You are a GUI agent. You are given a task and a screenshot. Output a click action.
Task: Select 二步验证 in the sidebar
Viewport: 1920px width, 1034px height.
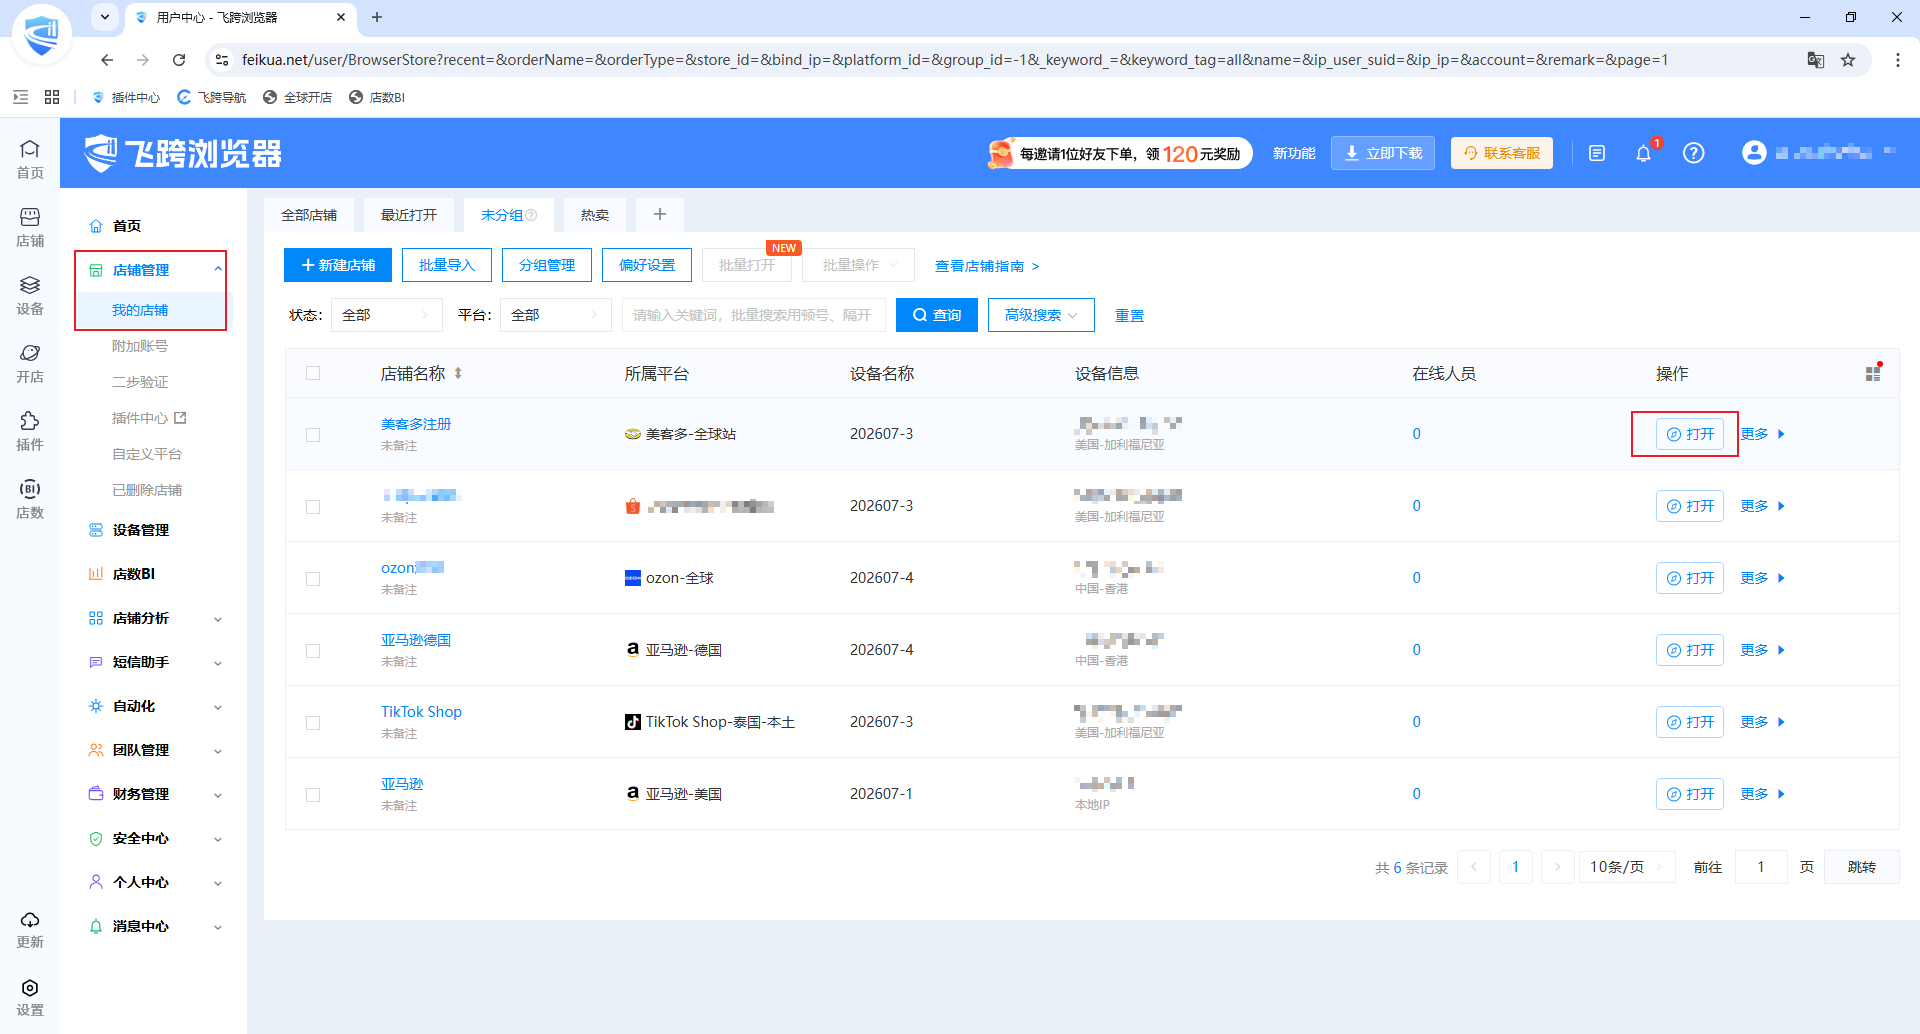140,382
